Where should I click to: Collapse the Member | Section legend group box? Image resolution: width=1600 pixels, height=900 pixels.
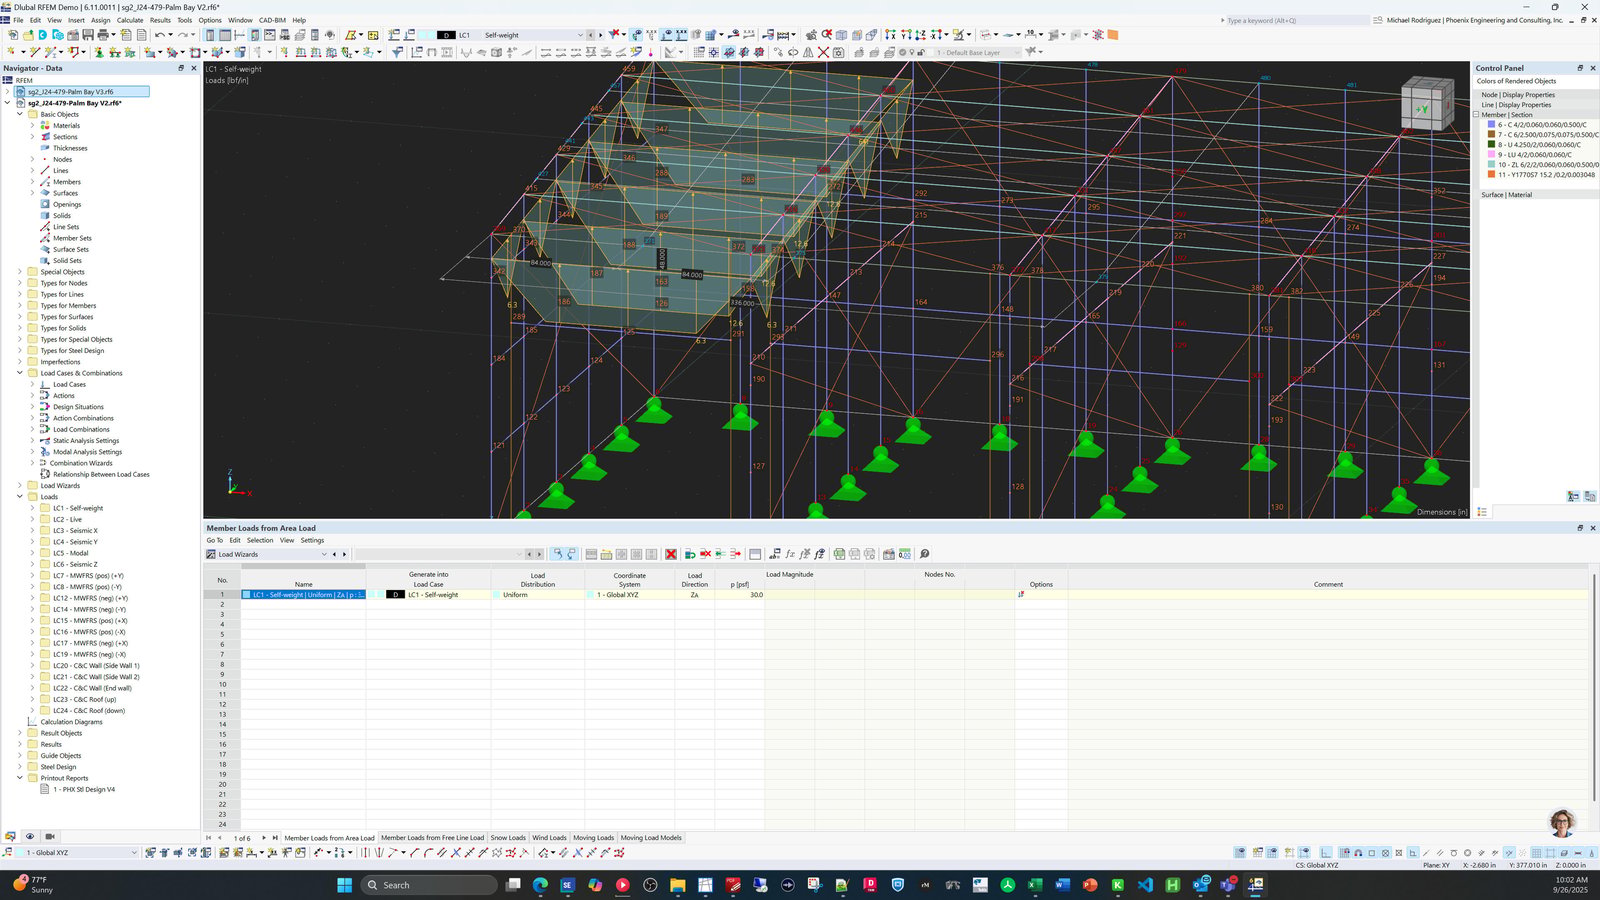(1476, 115)
